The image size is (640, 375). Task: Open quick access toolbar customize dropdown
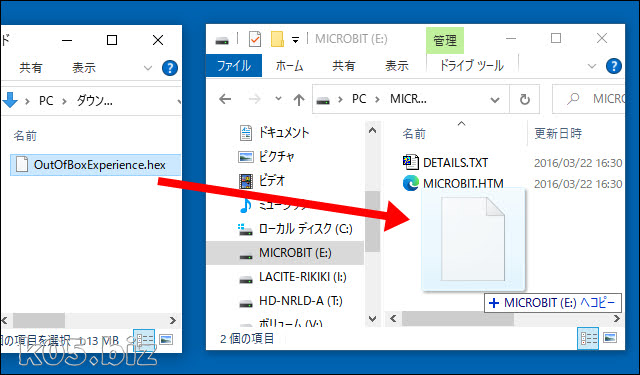296,40
